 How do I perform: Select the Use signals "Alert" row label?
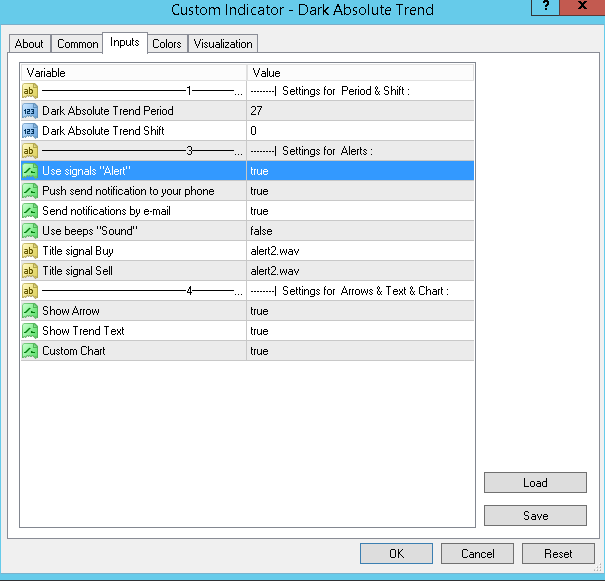[x=86, y=171]
